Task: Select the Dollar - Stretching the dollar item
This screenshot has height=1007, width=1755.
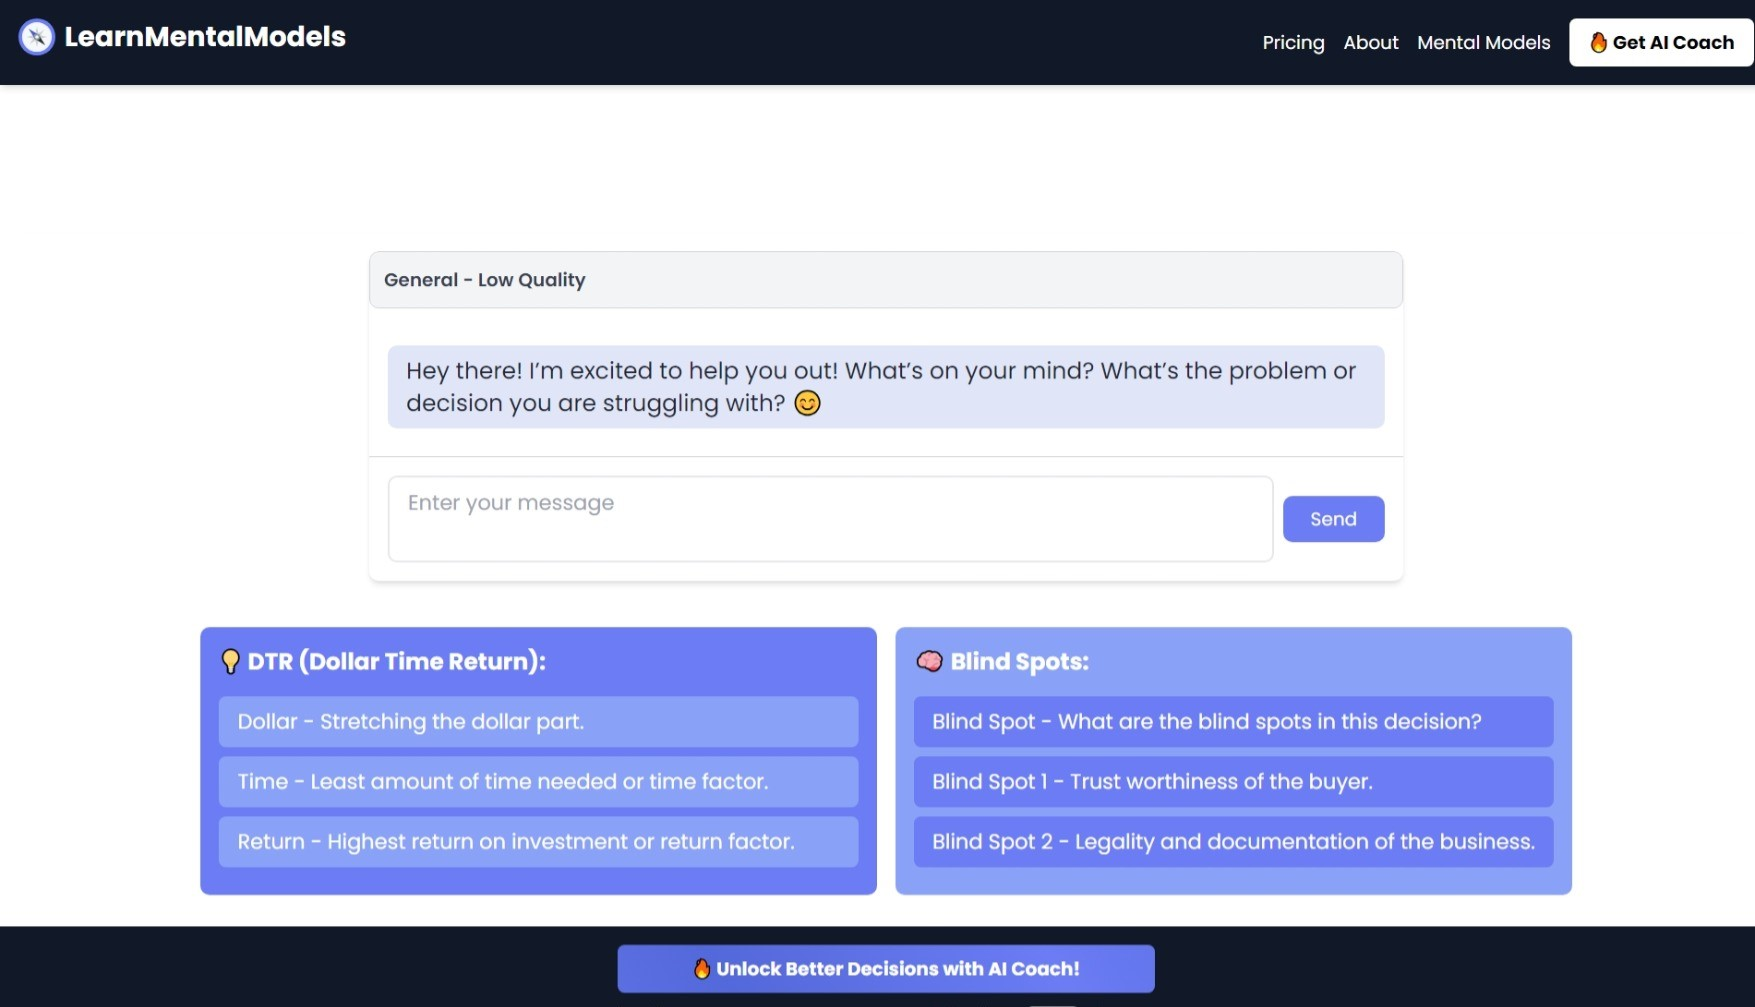Action: click(538, 721)
